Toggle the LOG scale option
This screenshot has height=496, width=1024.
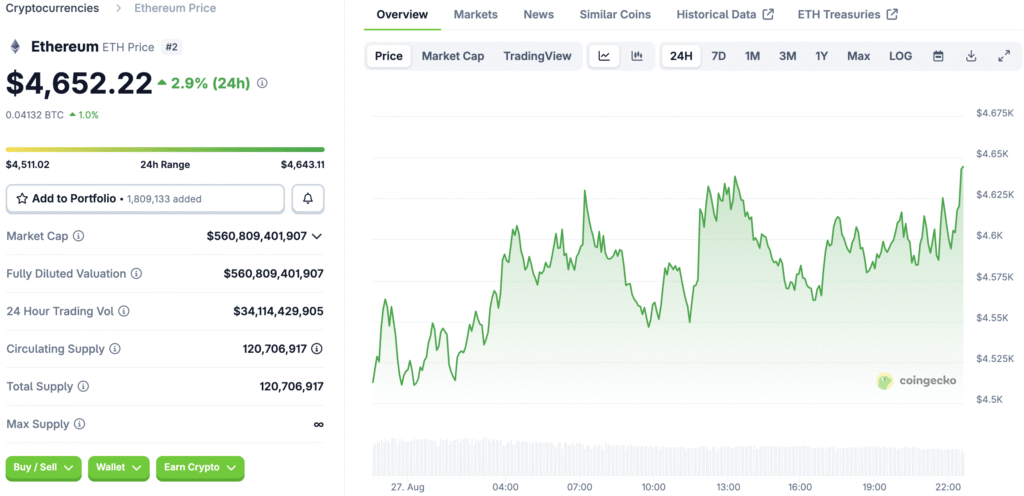click(x=900, y=56)
